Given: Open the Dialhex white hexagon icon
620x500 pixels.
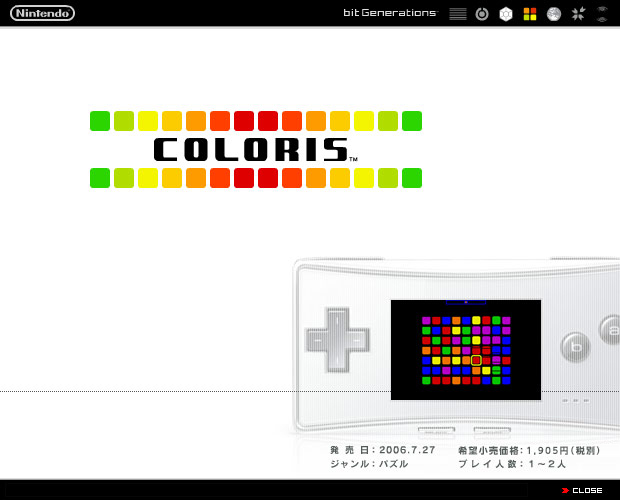Looking at the screenshot, I should point(507,14).
